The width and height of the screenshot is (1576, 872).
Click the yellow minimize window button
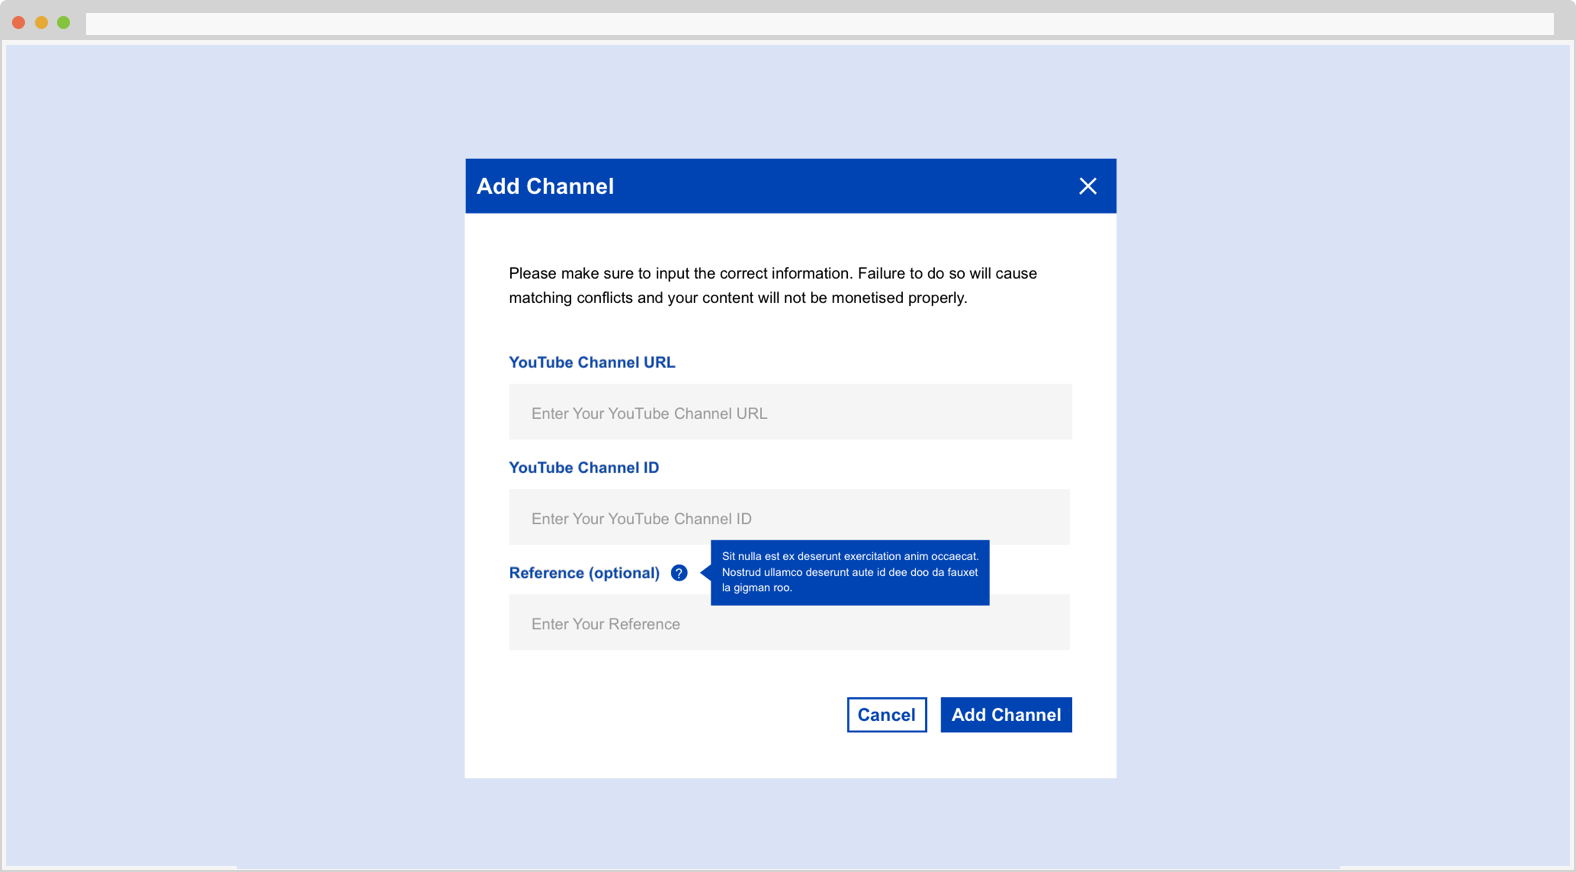pos(41,22)
